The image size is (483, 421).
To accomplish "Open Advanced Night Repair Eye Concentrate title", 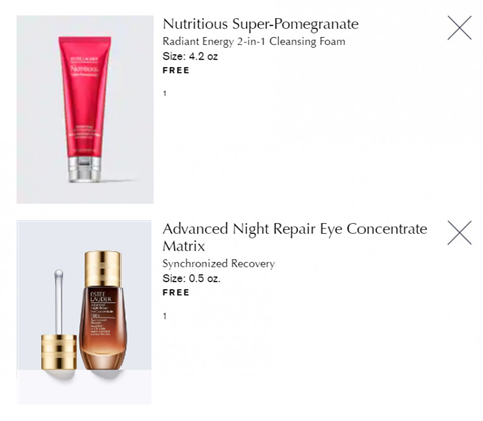I will pyautogui.click(x=295, y=237).
